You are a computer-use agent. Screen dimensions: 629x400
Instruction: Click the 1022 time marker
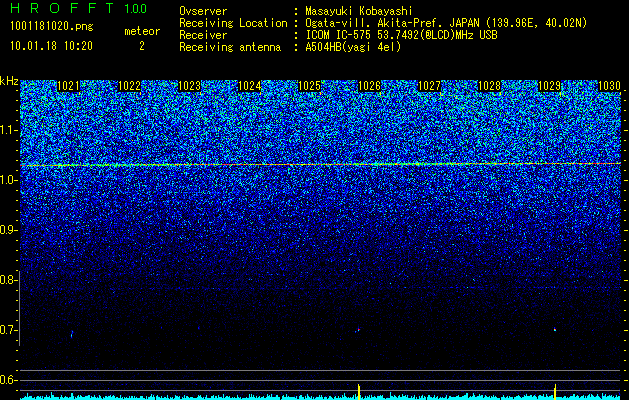130,86
